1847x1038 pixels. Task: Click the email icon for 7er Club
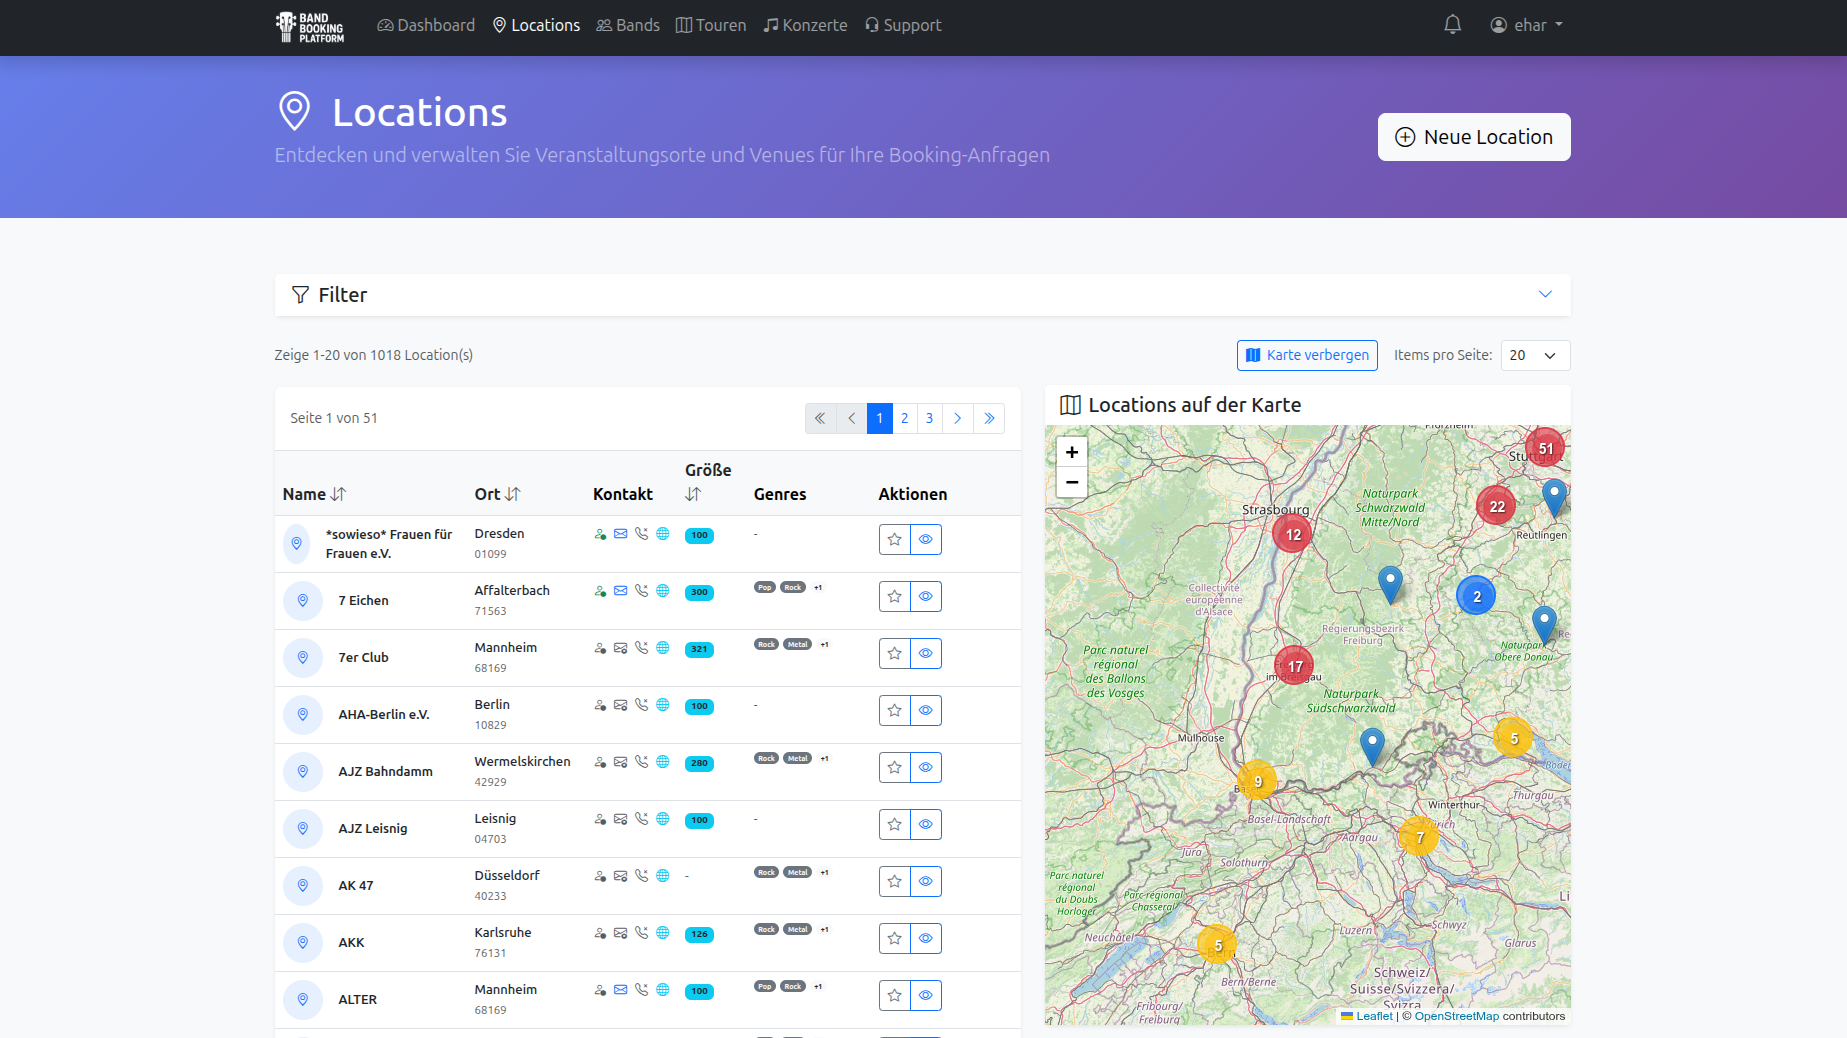click(x=621, y=648)
